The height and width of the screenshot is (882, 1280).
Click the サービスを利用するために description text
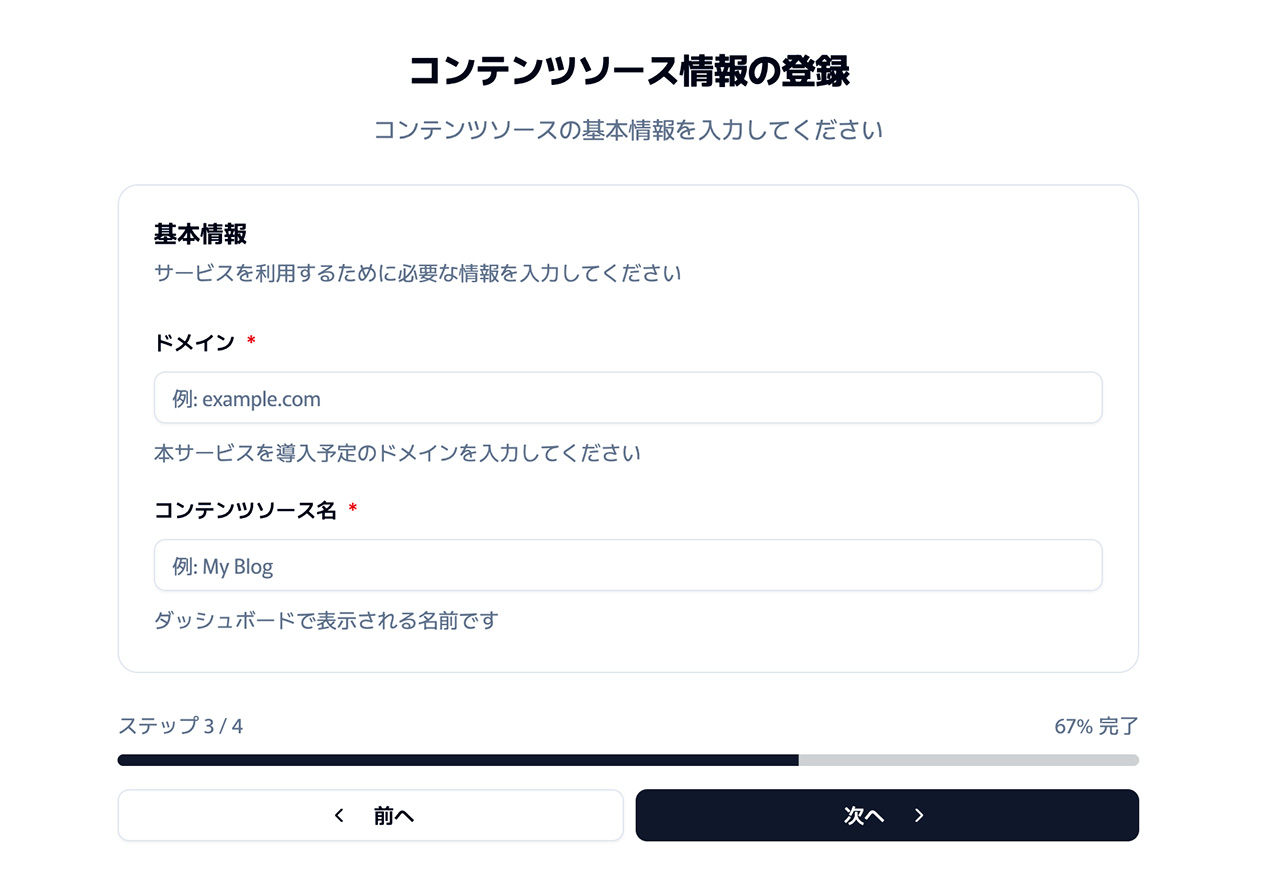(x=418, y=273)
